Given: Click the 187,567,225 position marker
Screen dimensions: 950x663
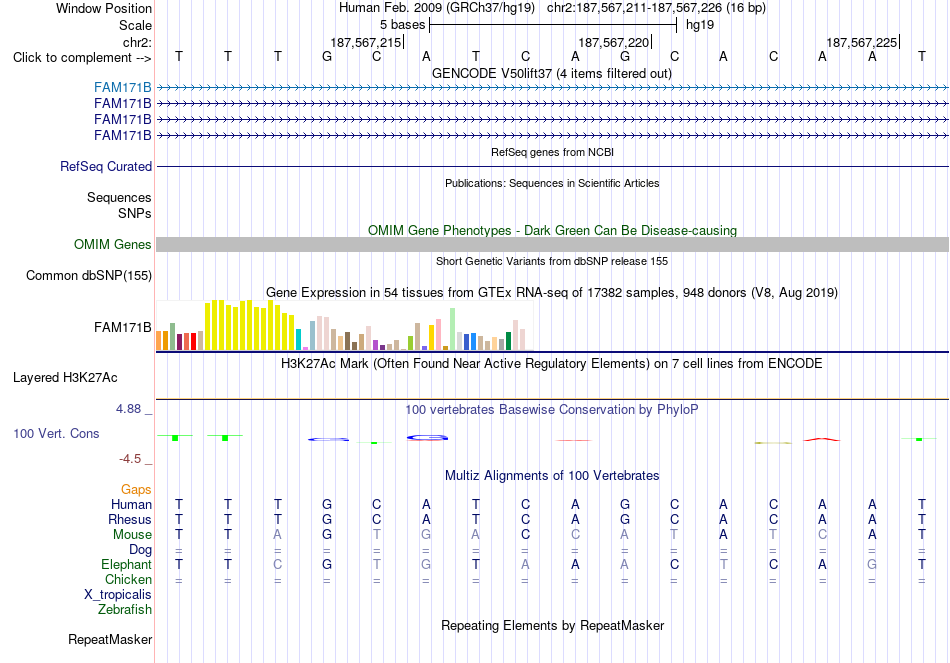Looking at the screenshot, I should point(862,42).
